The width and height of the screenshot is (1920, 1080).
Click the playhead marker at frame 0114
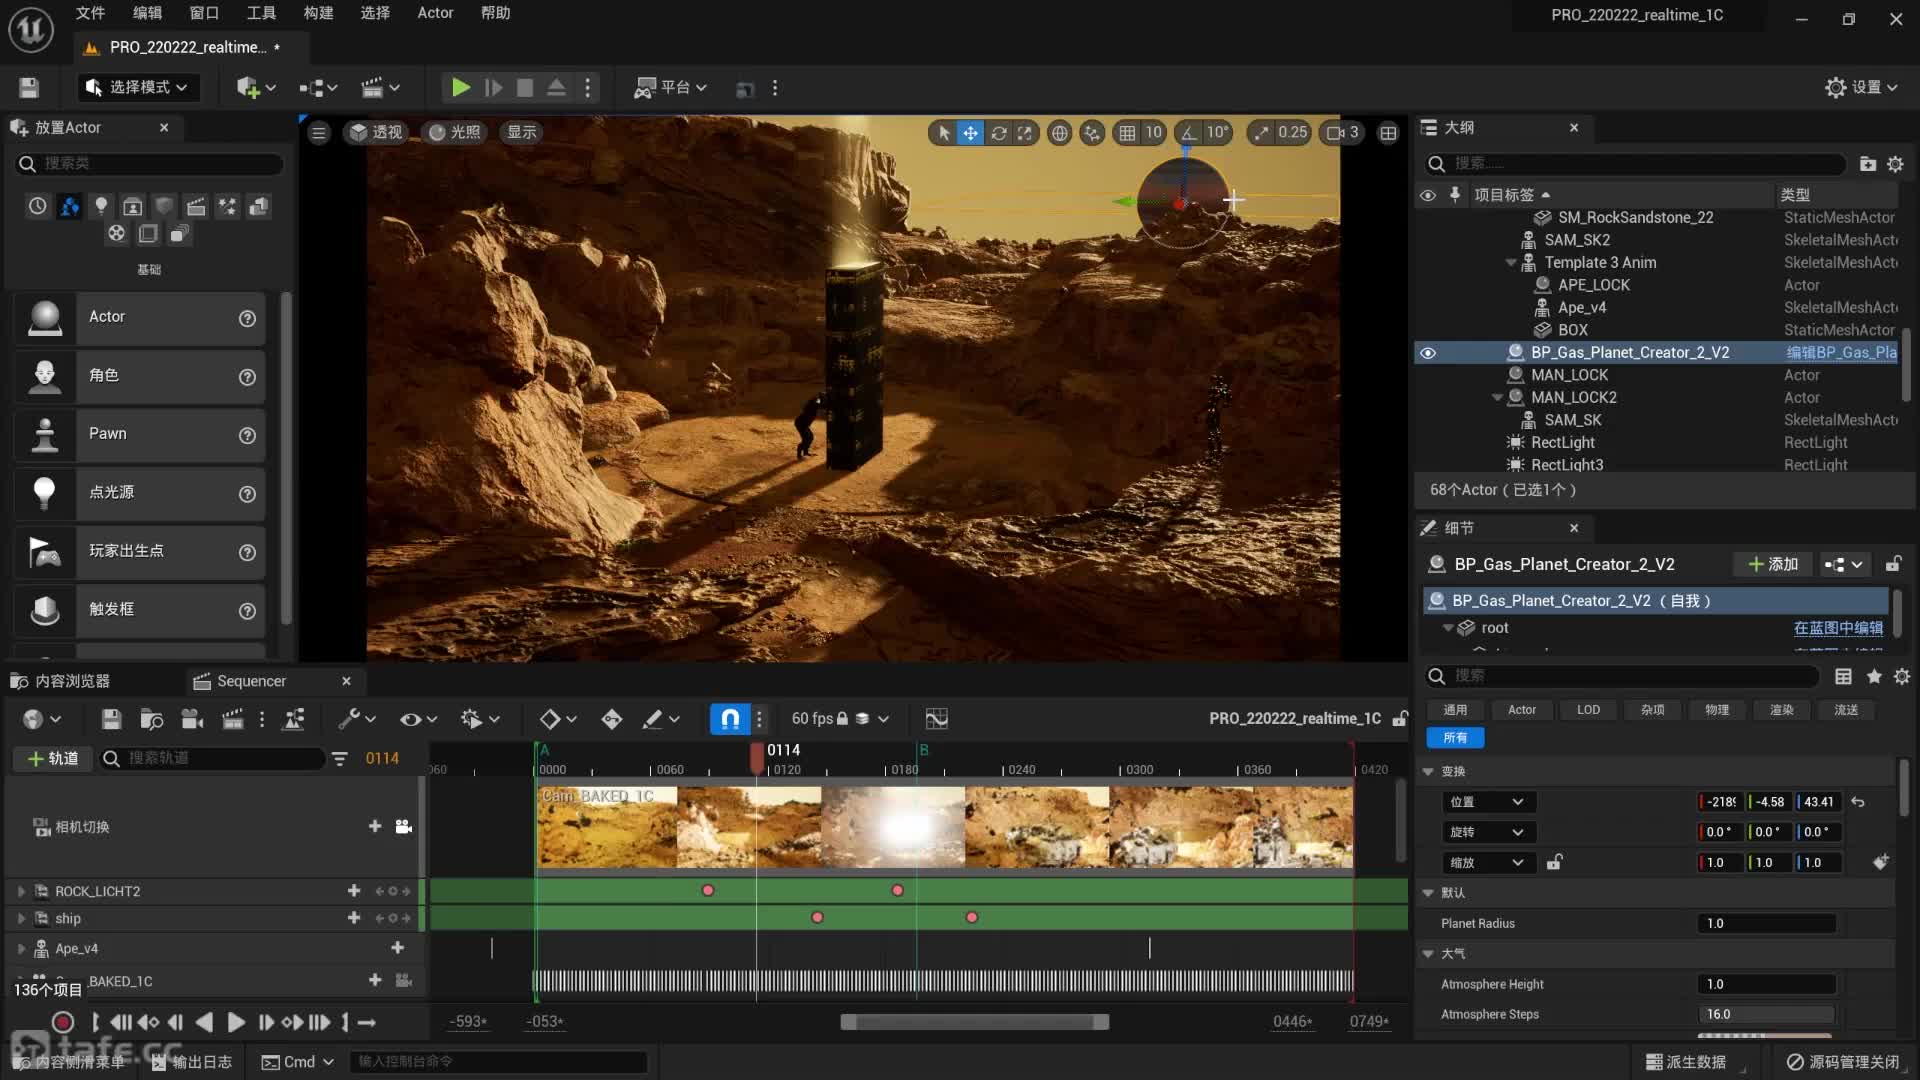tap(757, 757)
